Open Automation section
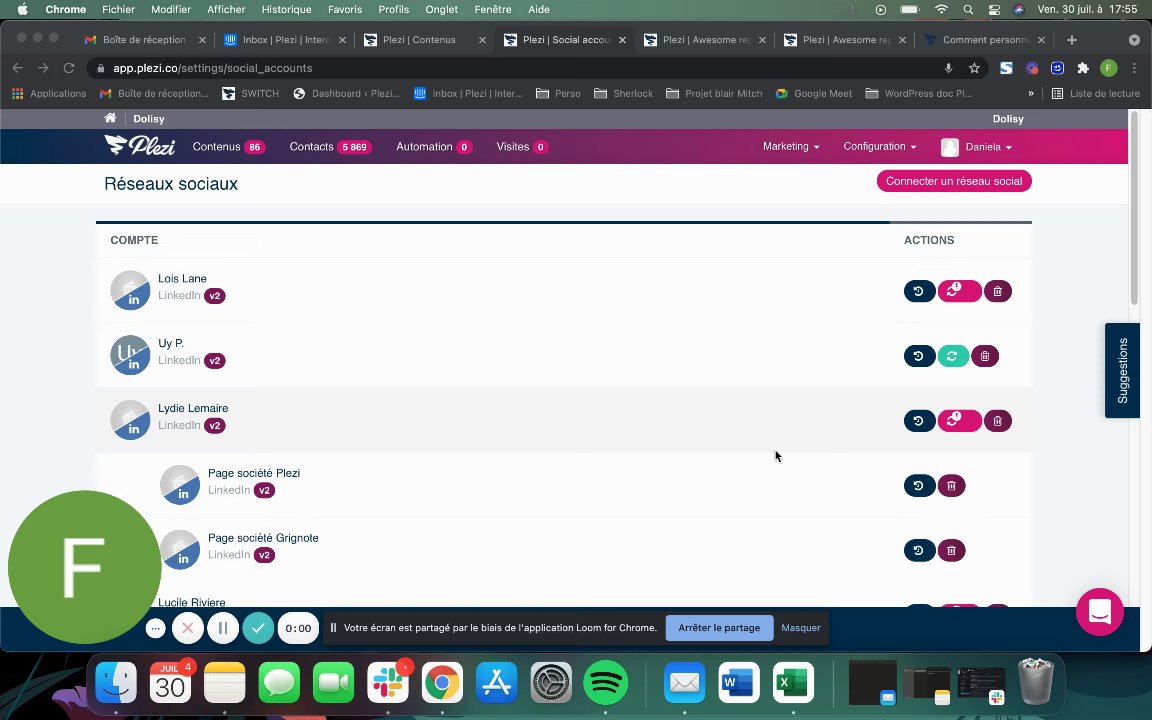Image resolution: width=1152 pixels, height=720 pixels. [x=433, y=147]
